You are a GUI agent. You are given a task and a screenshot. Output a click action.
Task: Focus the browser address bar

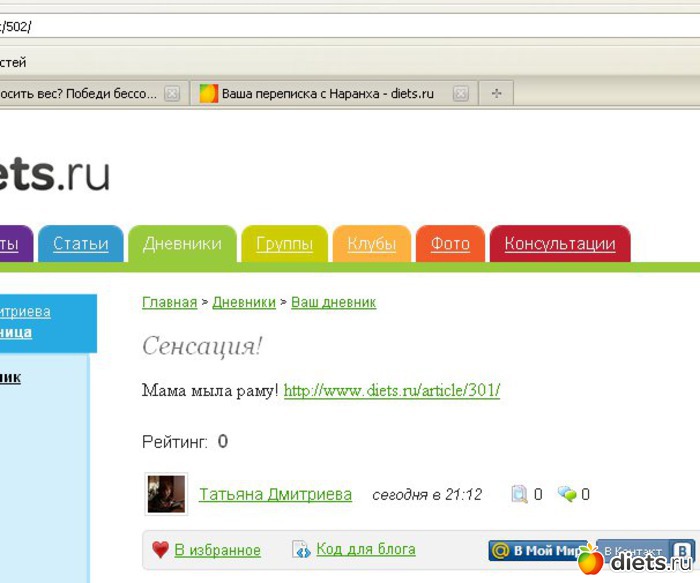pyautogui.click(x=350, y=26)
